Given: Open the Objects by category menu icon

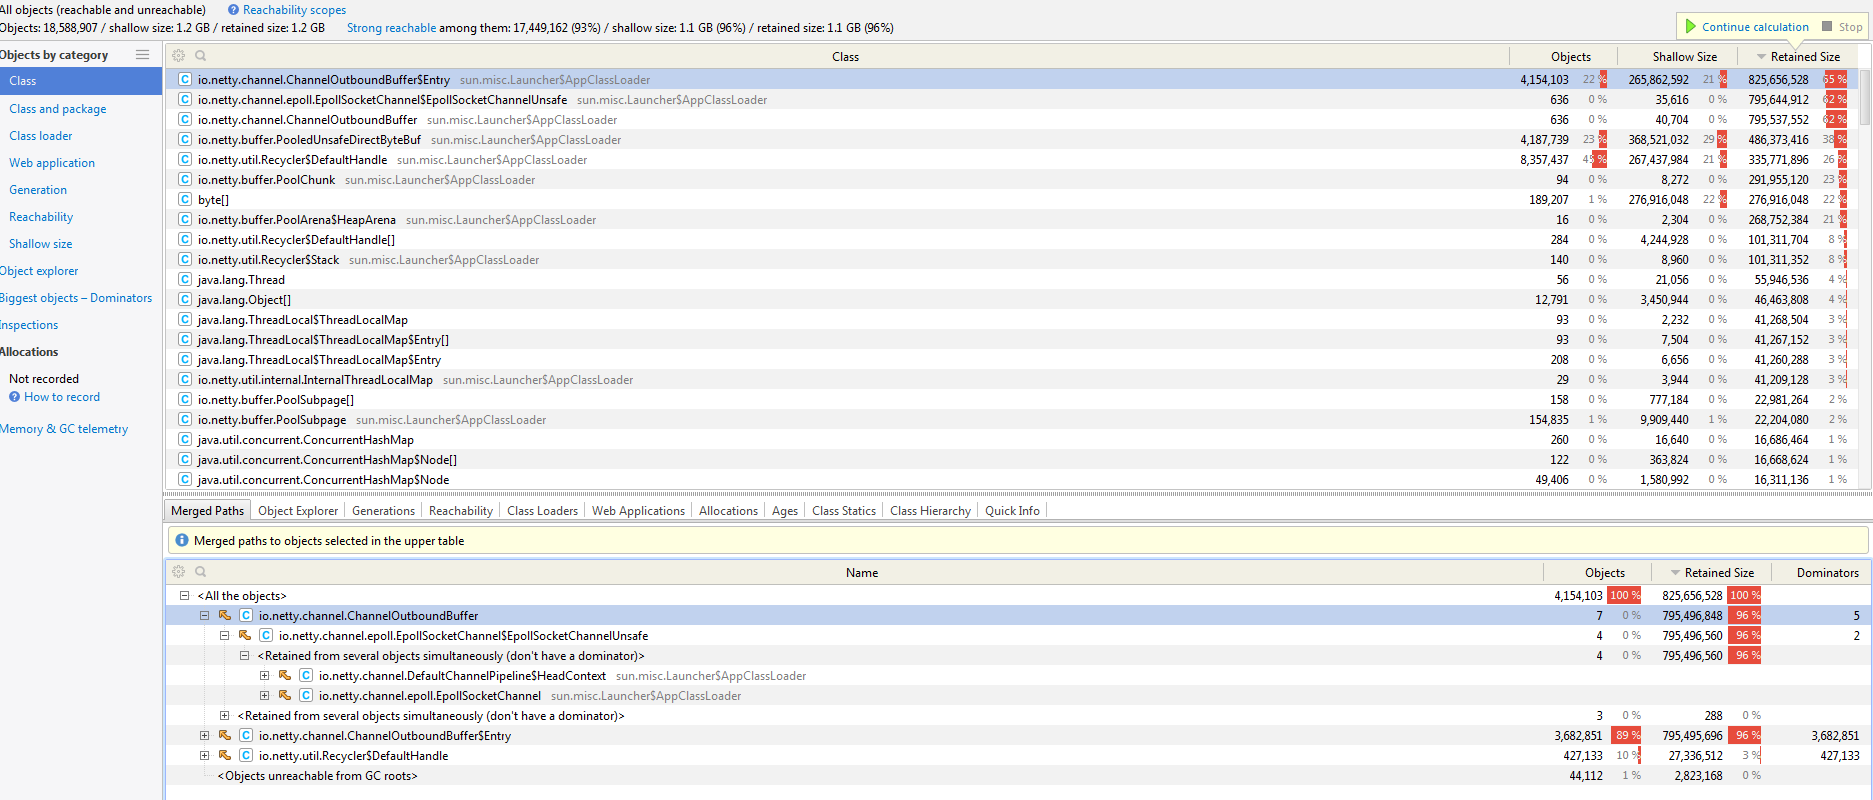Looking at the screenshot, I should click(x=143, y=55).
